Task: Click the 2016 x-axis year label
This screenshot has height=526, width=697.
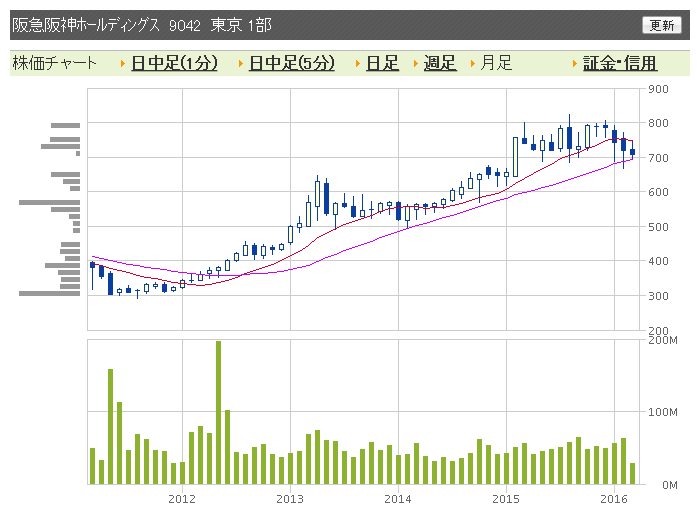Action: pyautogui.click(x=614, y=499)
